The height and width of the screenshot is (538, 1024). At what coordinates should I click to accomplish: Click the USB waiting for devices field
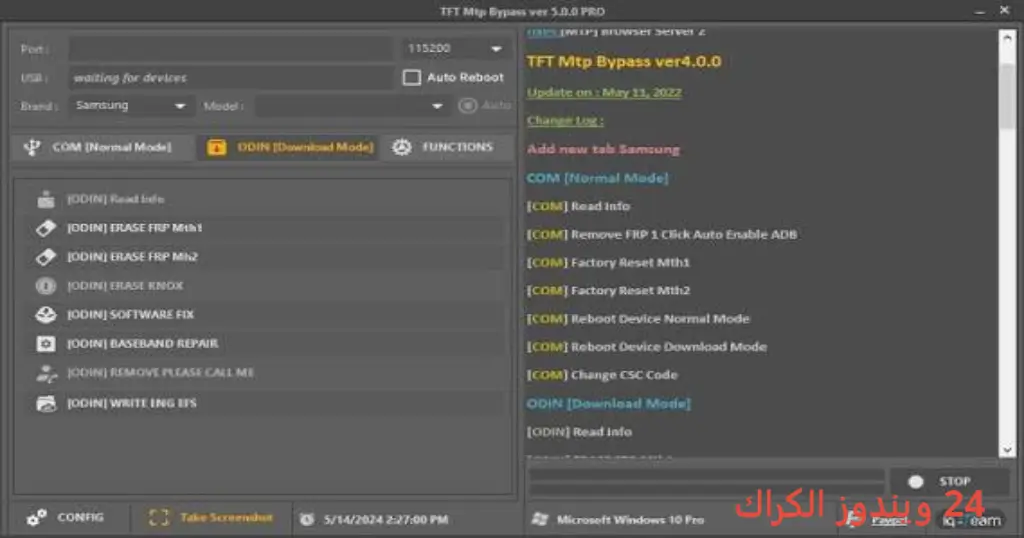(x=231, y=78)
